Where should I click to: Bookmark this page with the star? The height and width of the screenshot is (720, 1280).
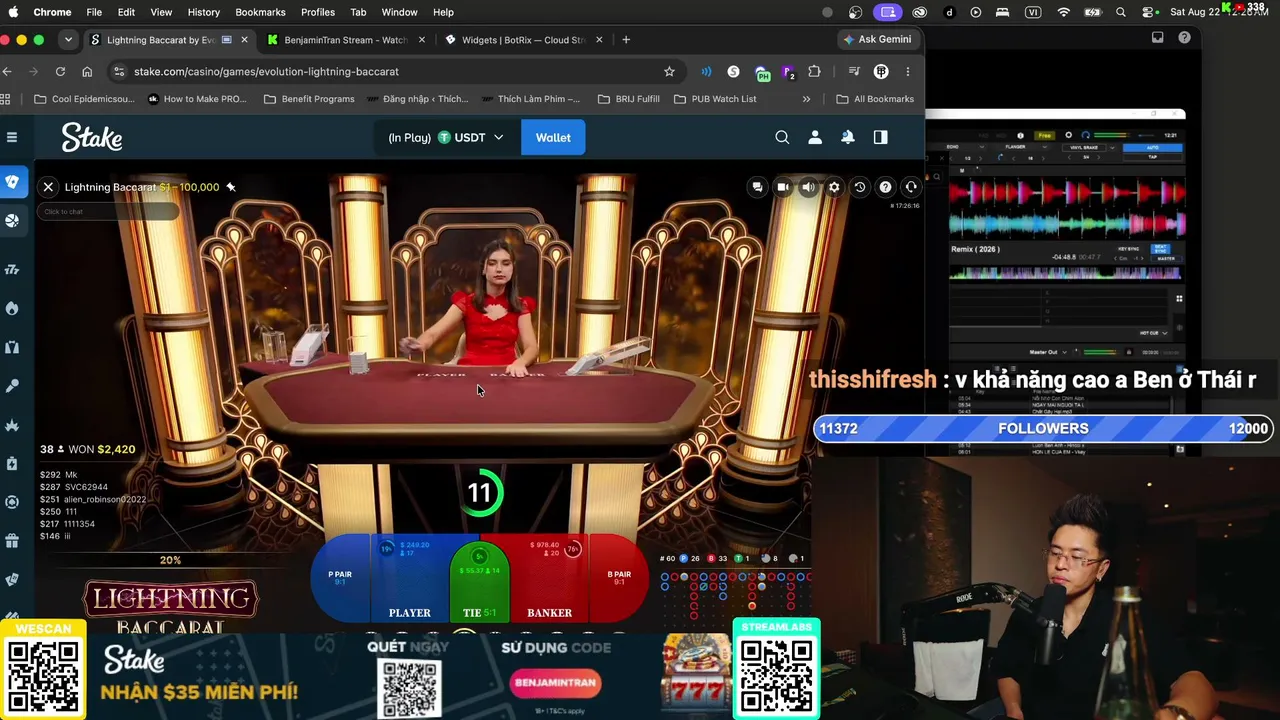coord(669,72)
